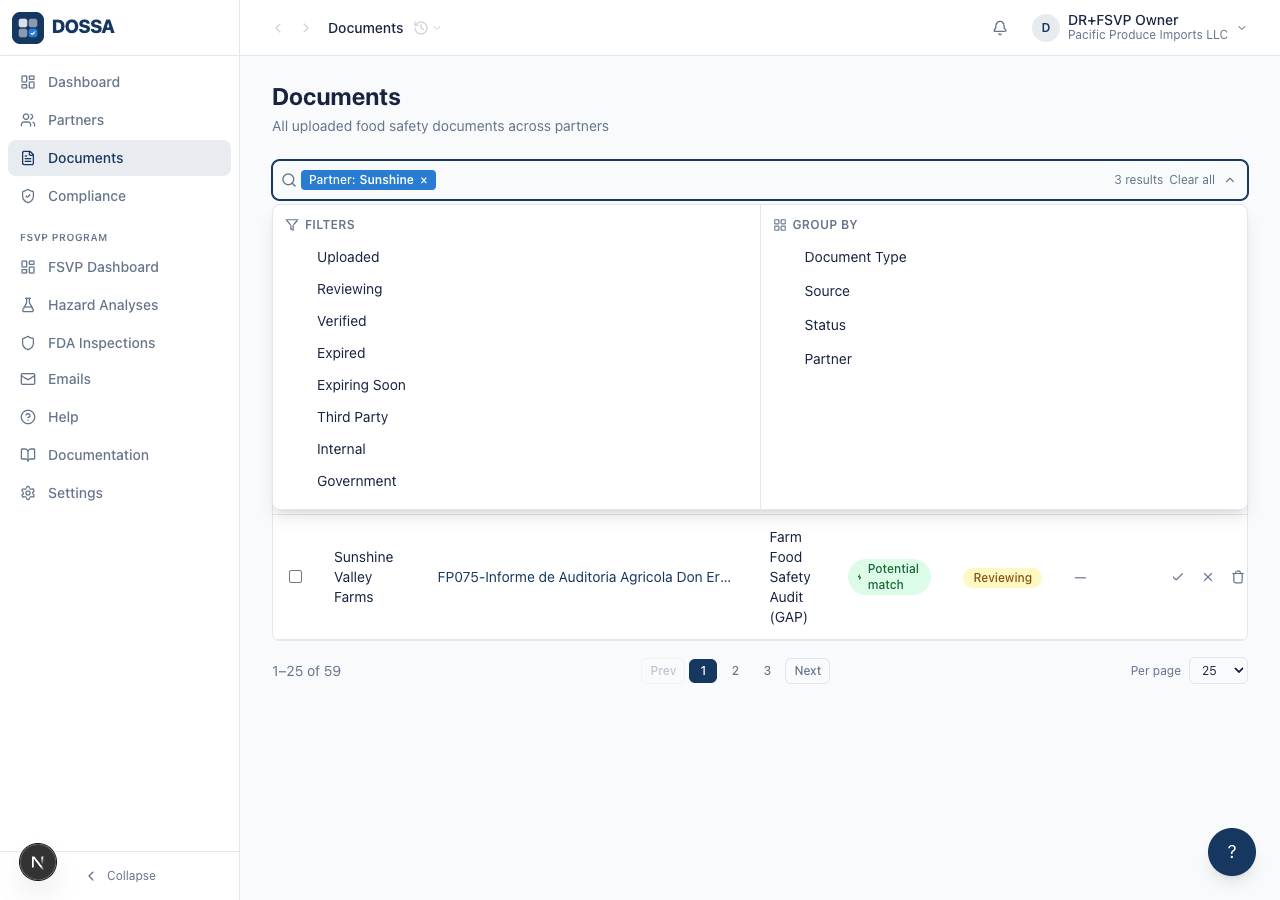The image size is (1280, 900).
Task: Reject the document with X icon
Action: [1208, 577]
